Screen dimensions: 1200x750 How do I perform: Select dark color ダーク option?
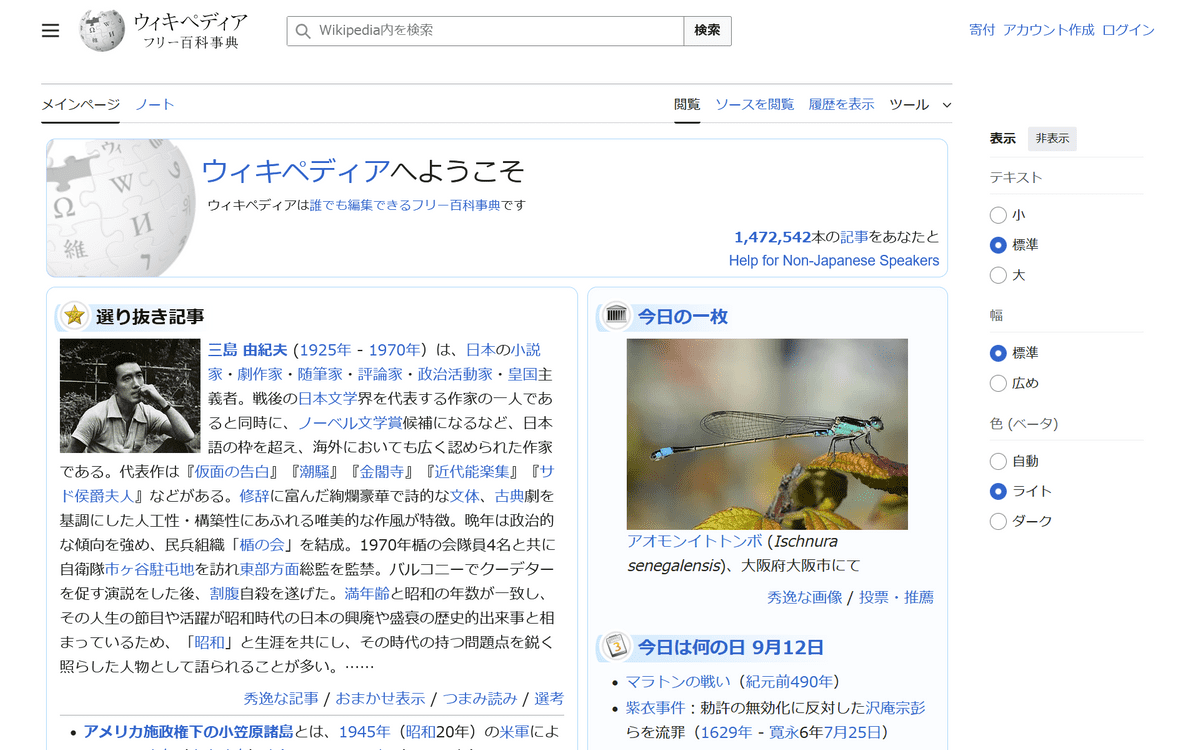pos(998,521)
